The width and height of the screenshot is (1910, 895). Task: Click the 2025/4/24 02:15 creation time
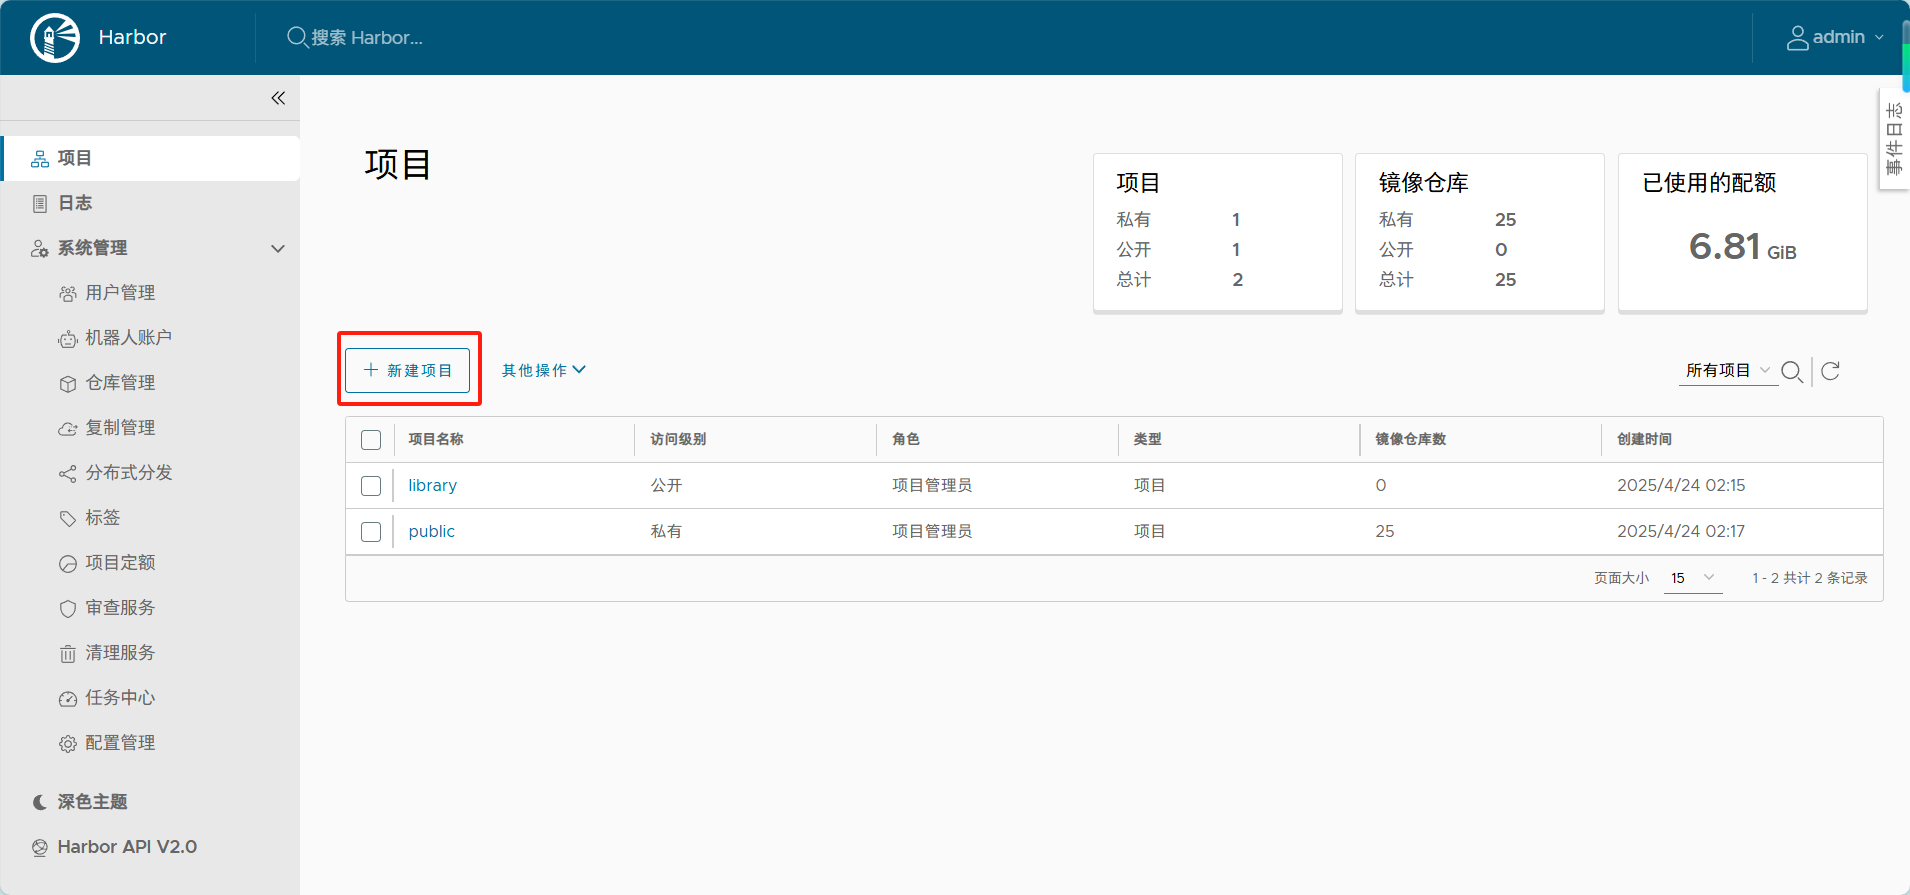tap(1681, 485)
